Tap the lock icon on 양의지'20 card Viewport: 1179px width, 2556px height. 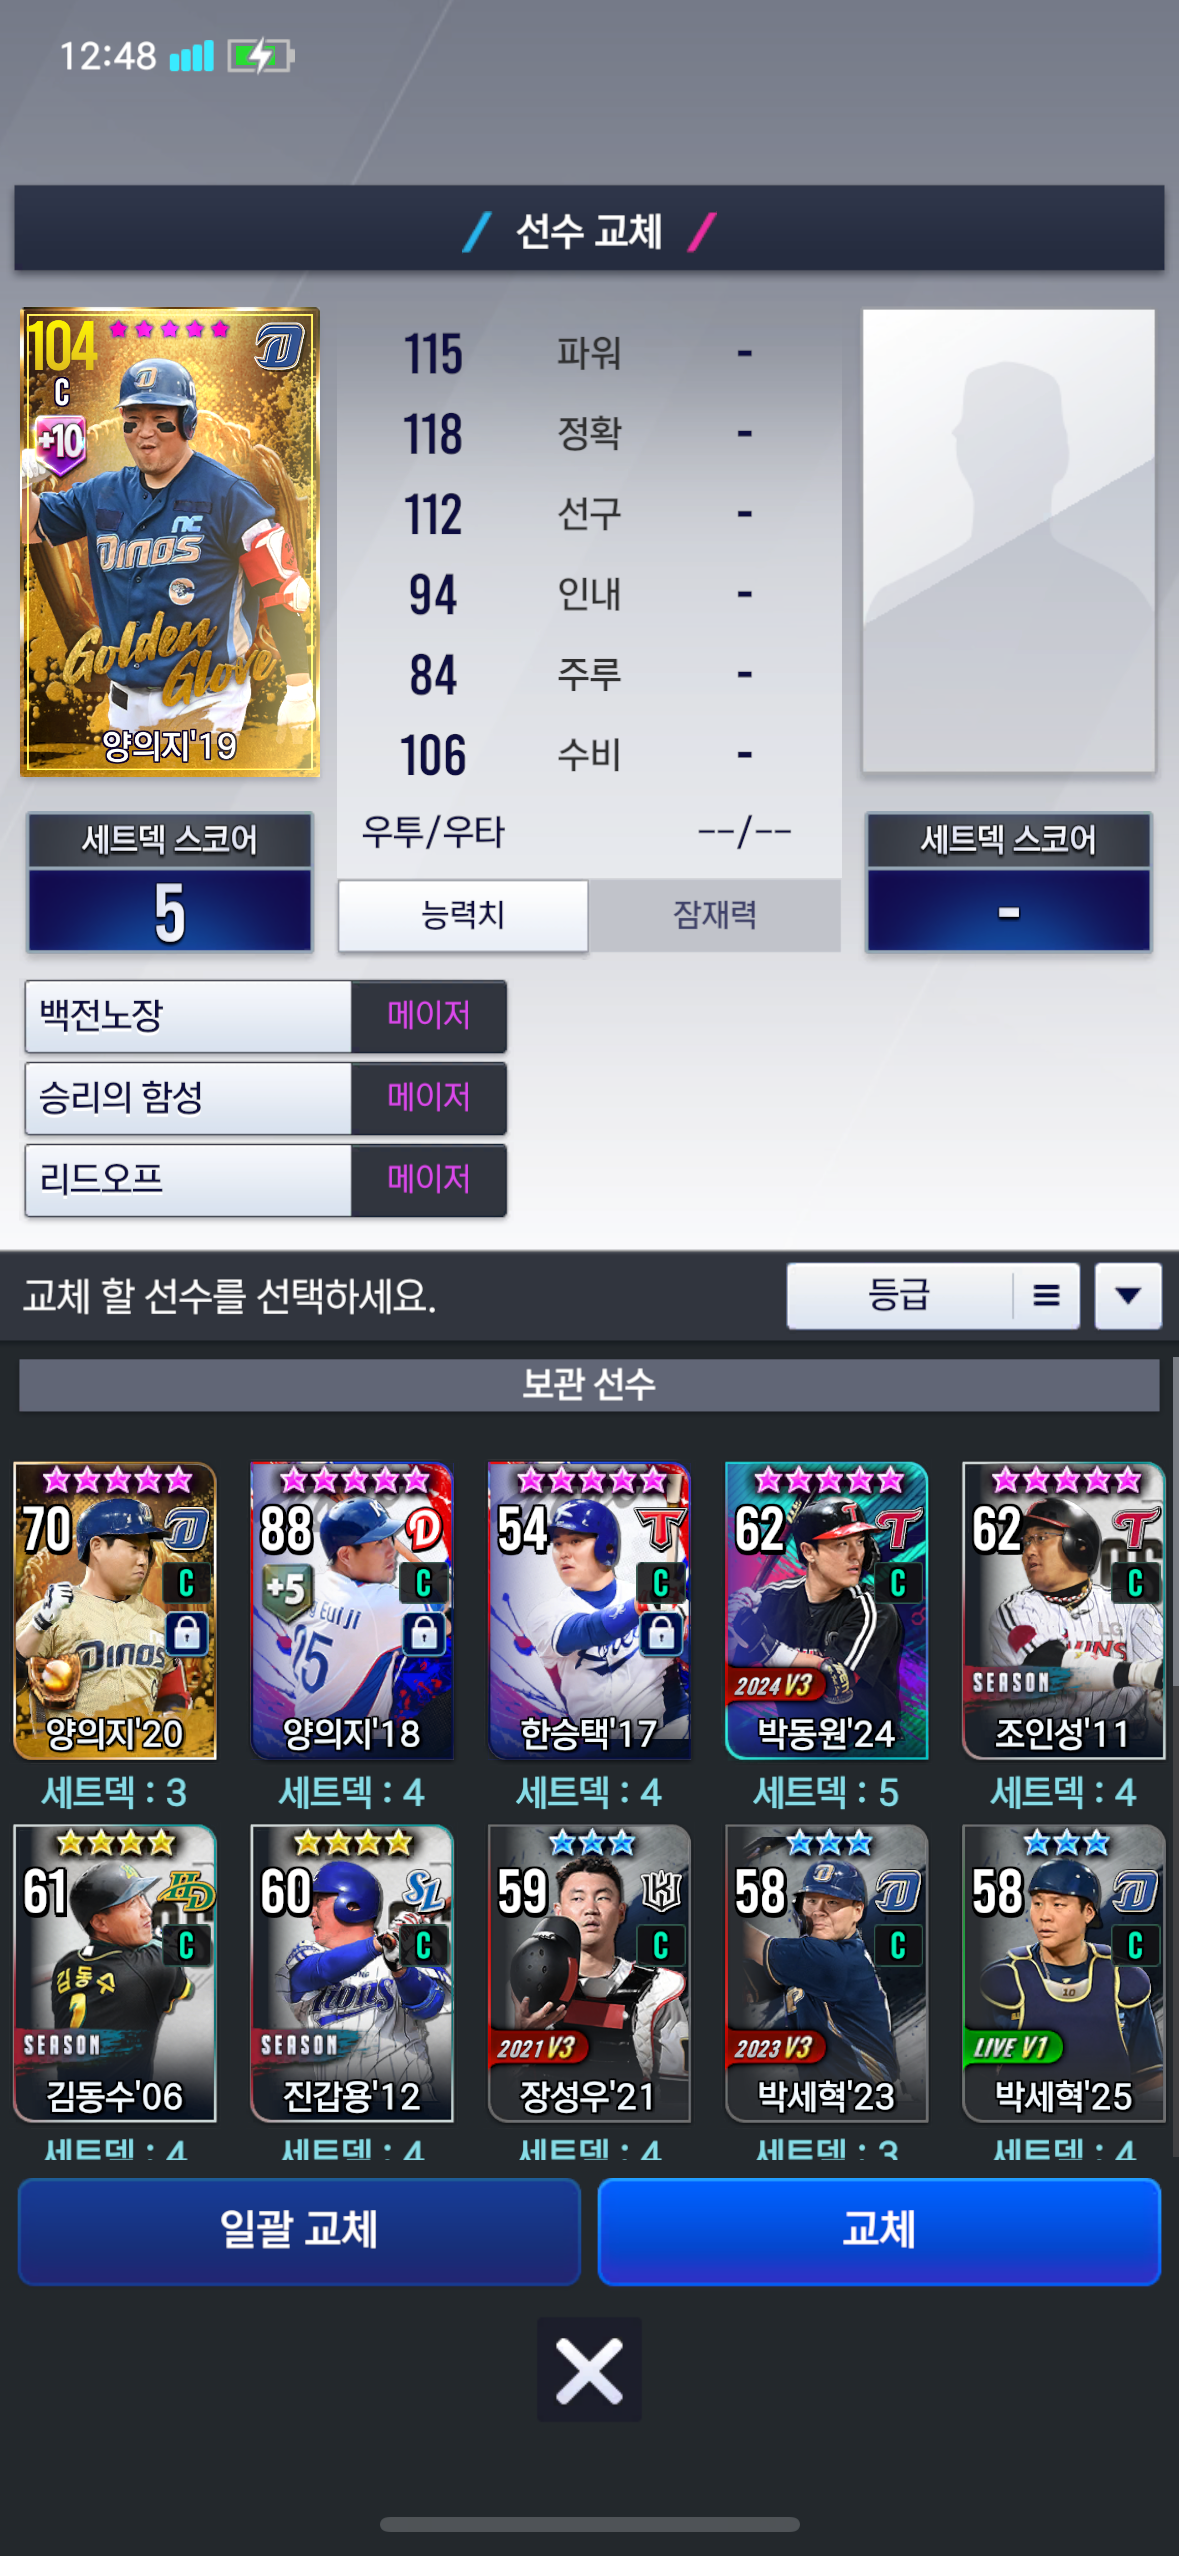pos(186,1633)
